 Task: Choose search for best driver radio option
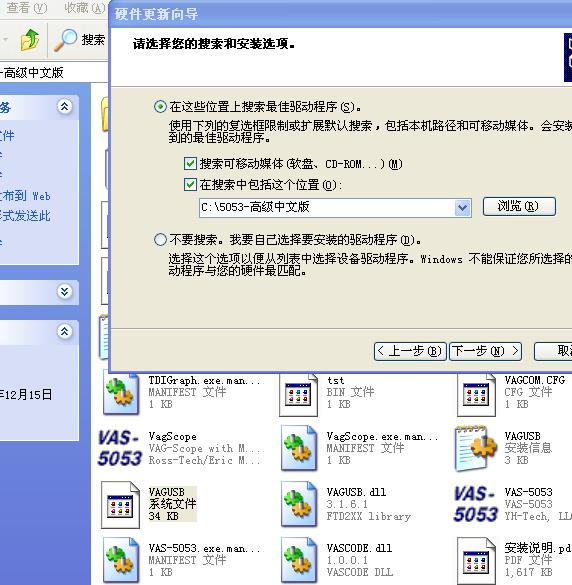coord(160,107)
